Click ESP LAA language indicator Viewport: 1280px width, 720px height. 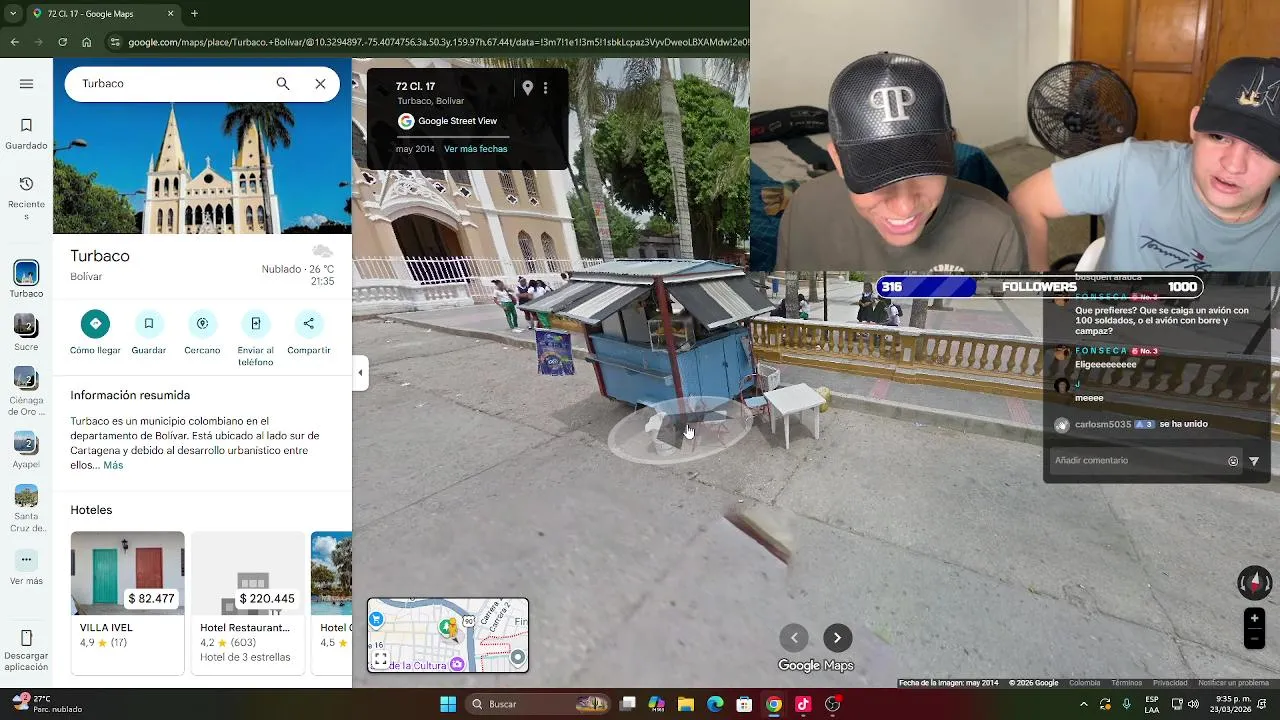1152,704
